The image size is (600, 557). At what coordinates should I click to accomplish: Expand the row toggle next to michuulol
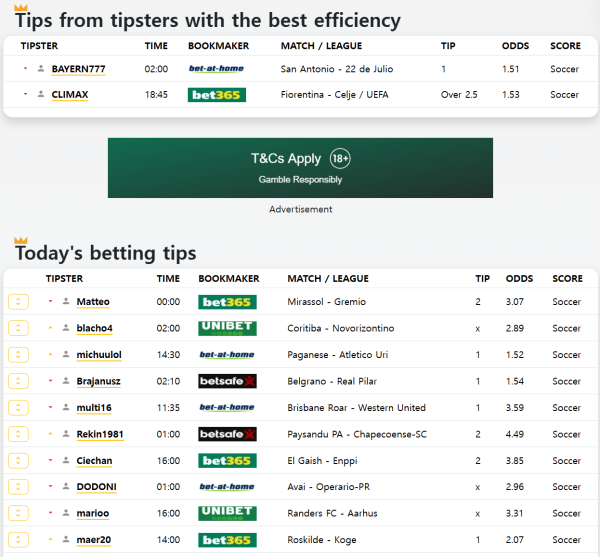pos(18,355)
